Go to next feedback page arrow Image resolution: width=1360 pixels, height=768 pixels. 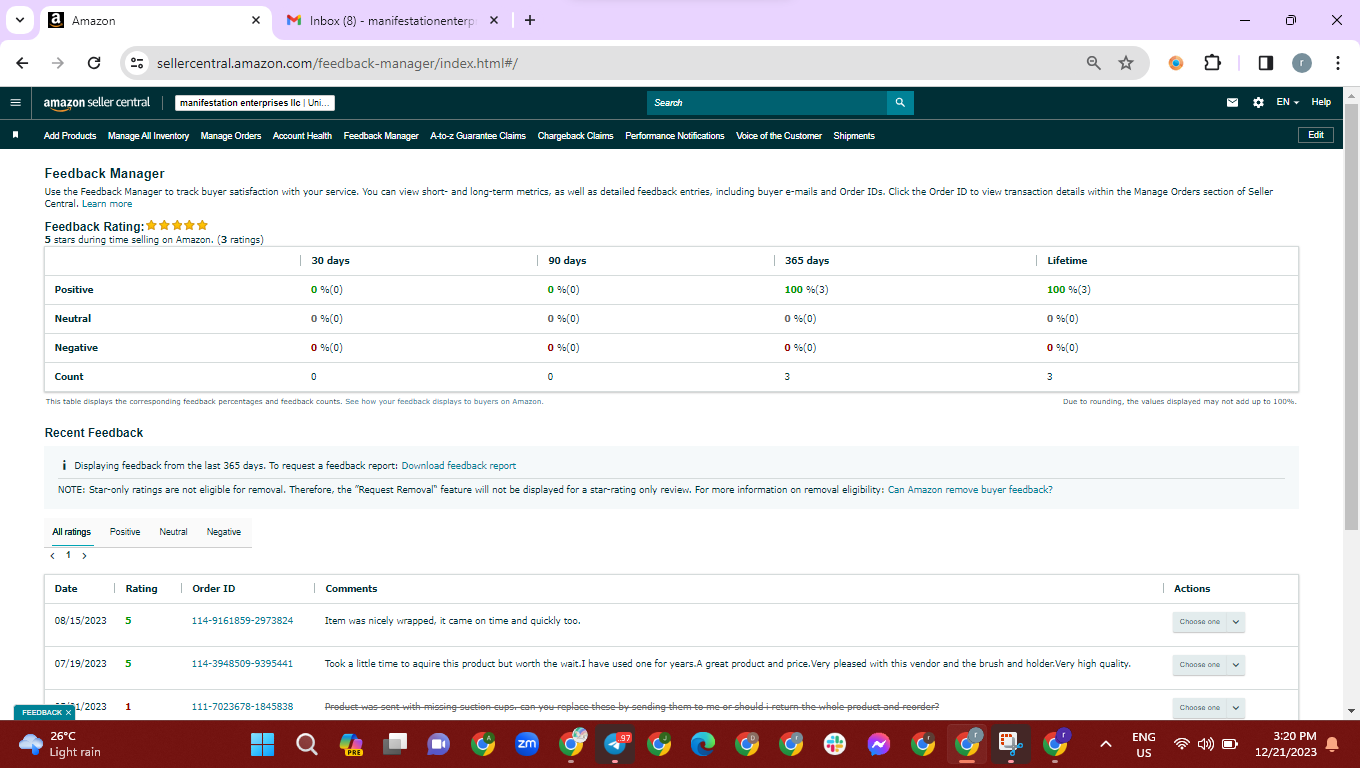(x=84, y=555)
